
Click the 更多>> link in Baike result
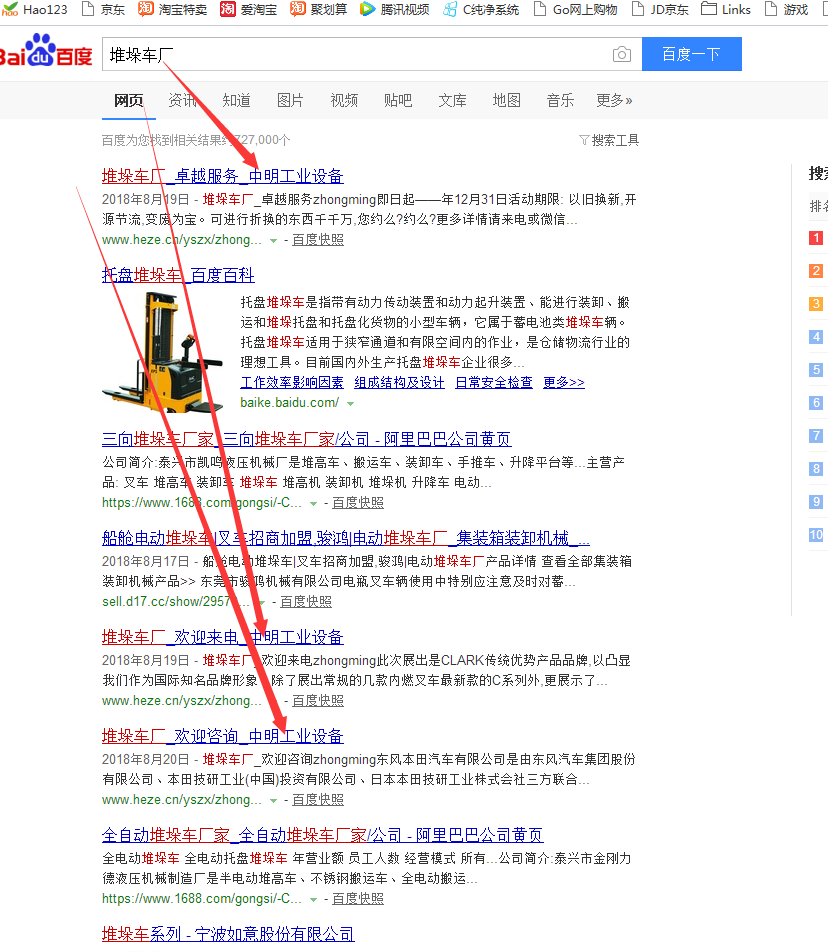(564, 382)
